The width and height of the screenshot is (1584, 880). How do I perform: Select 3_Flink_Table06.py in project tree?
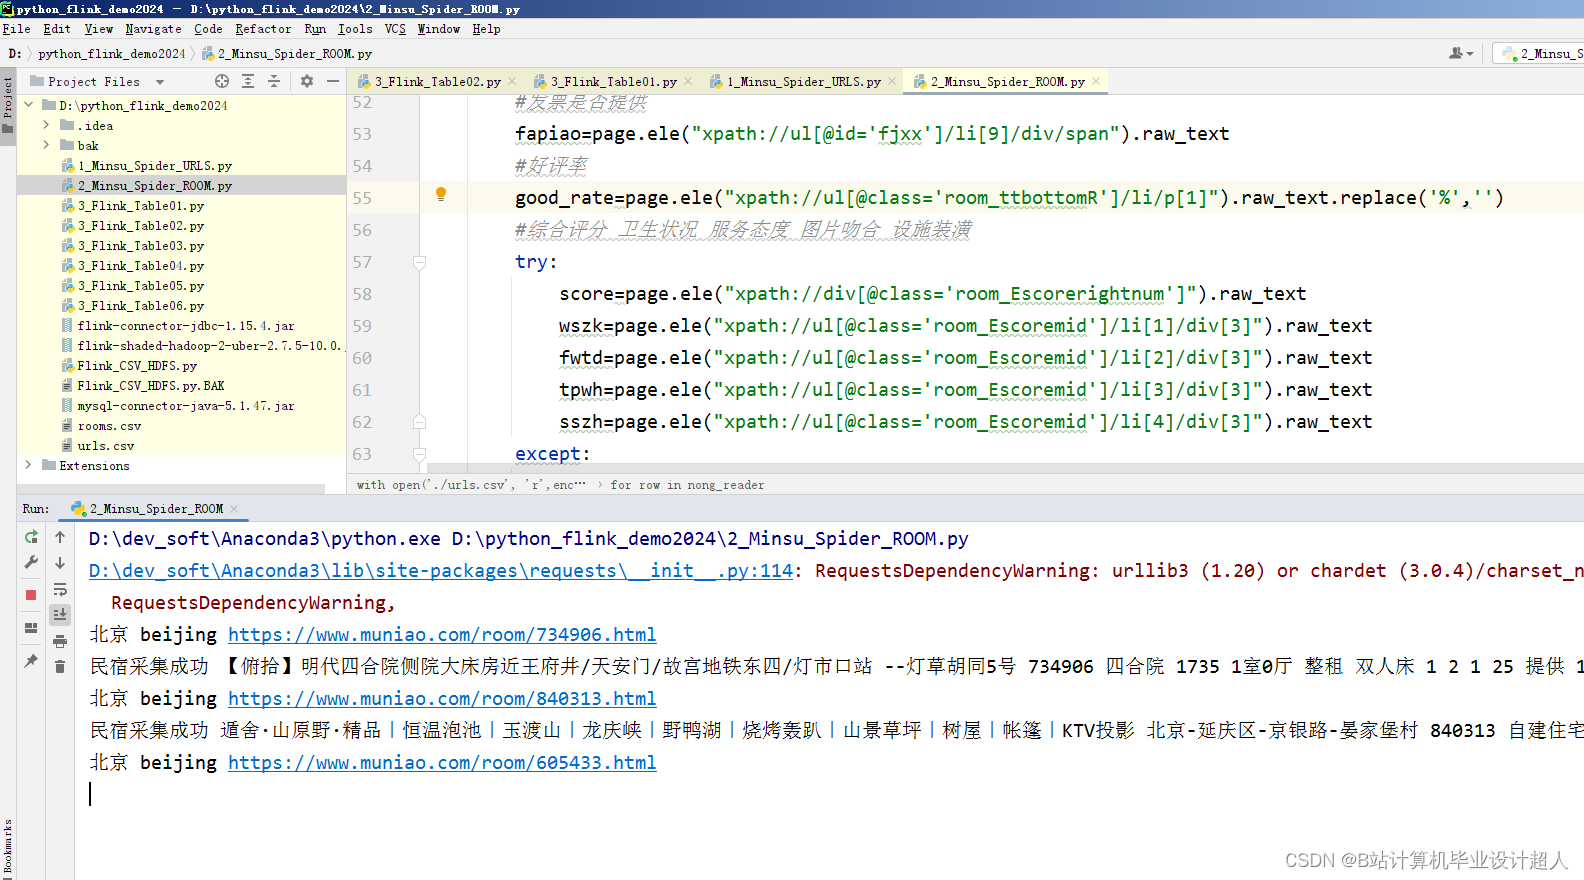(x=140, y=305)
